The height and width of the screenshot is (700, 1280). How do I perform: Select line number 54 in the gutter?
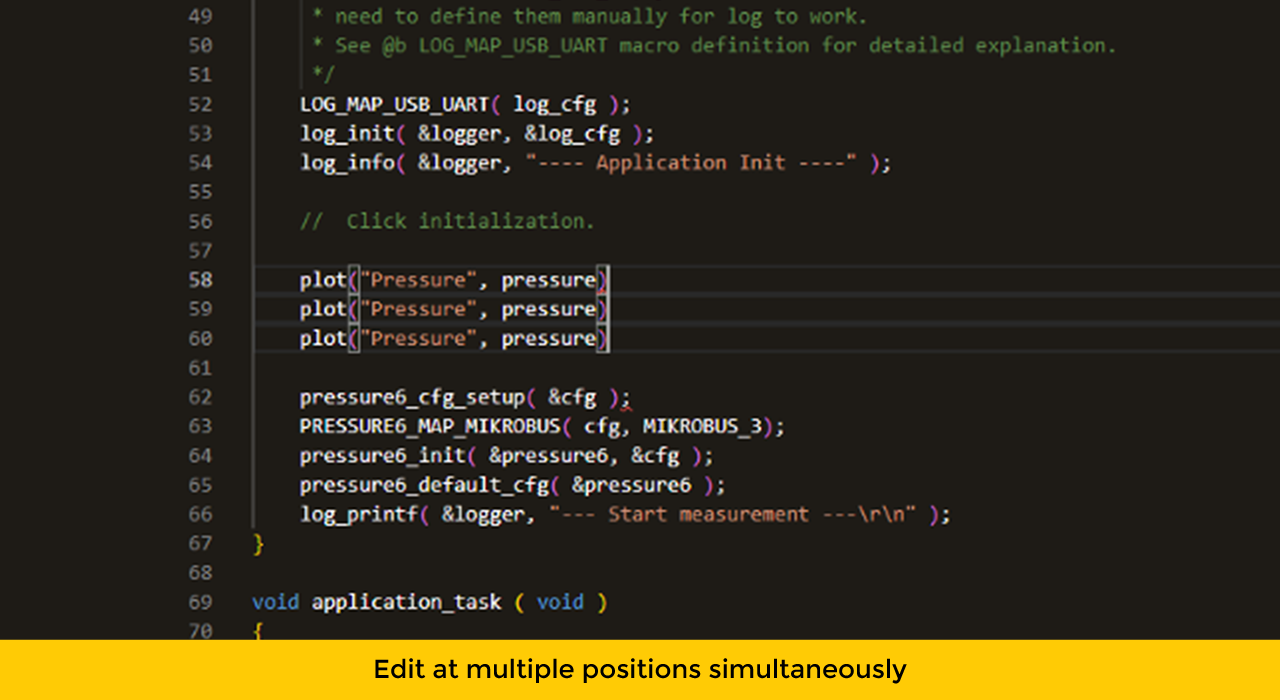[x=200, y=162]
